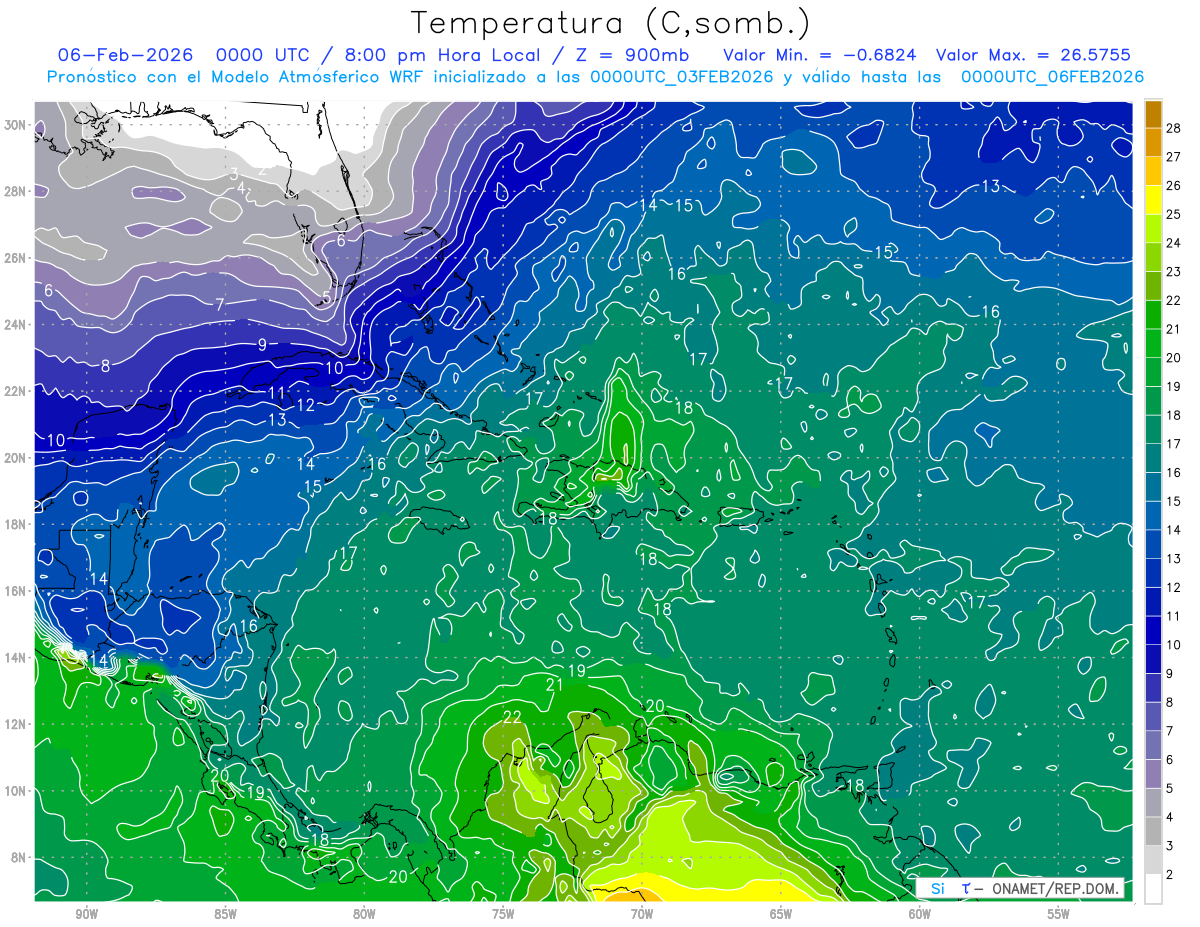Click the 8N latitude axis label
1200x927 pixels.
19,858
